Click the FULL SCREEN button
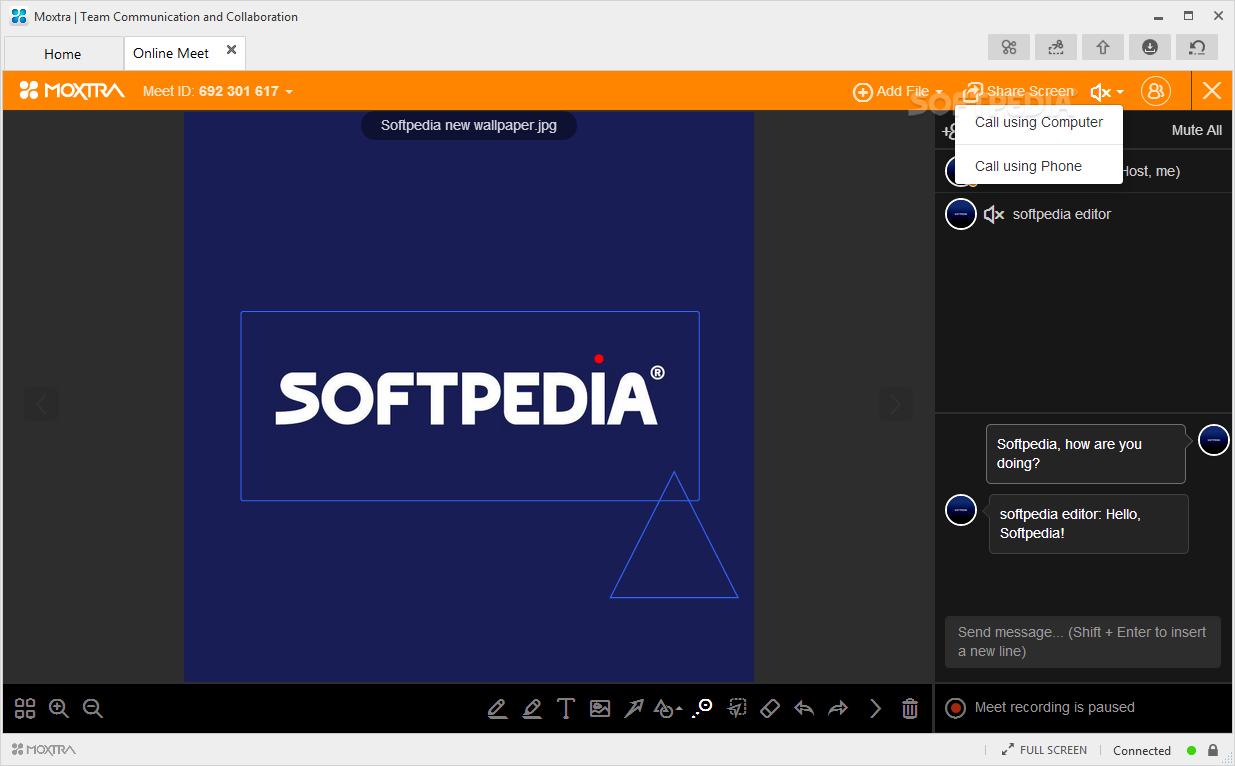Viewport: 1235px width, 766px height. tap(1044, 750)
